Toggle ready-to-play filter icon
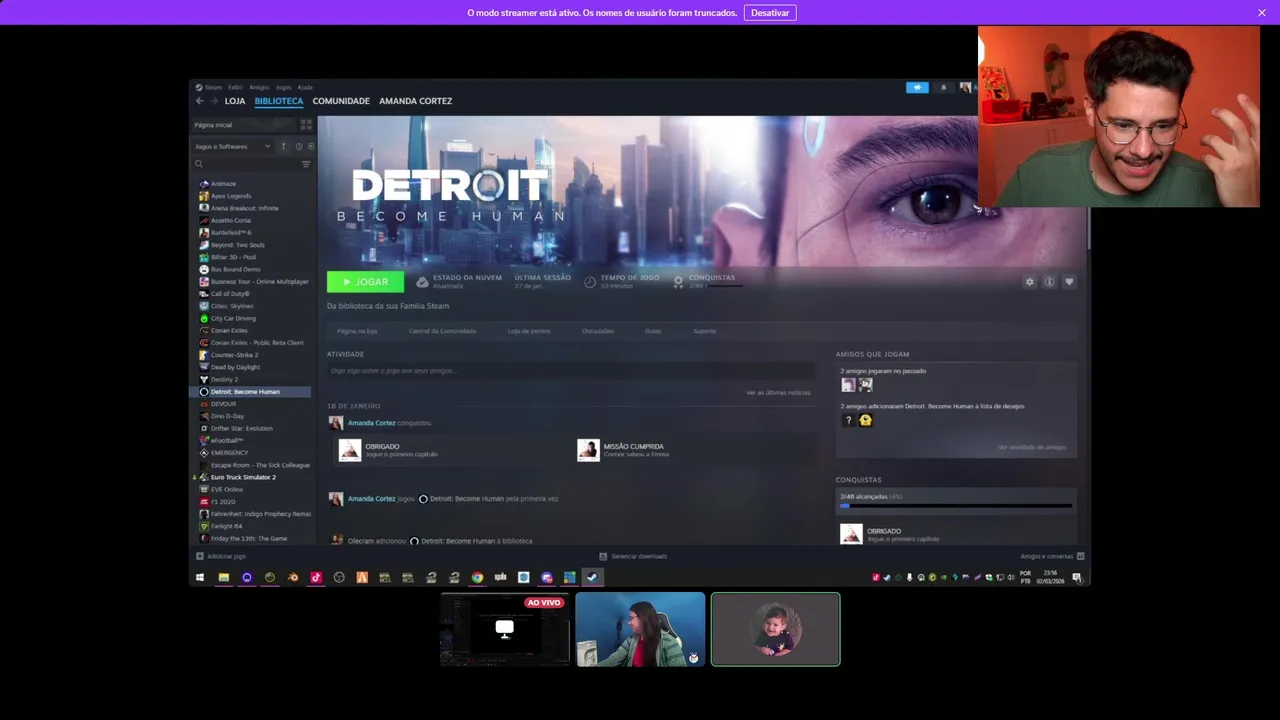Screen dimensions: 1280x720 [x=310, y=147]
